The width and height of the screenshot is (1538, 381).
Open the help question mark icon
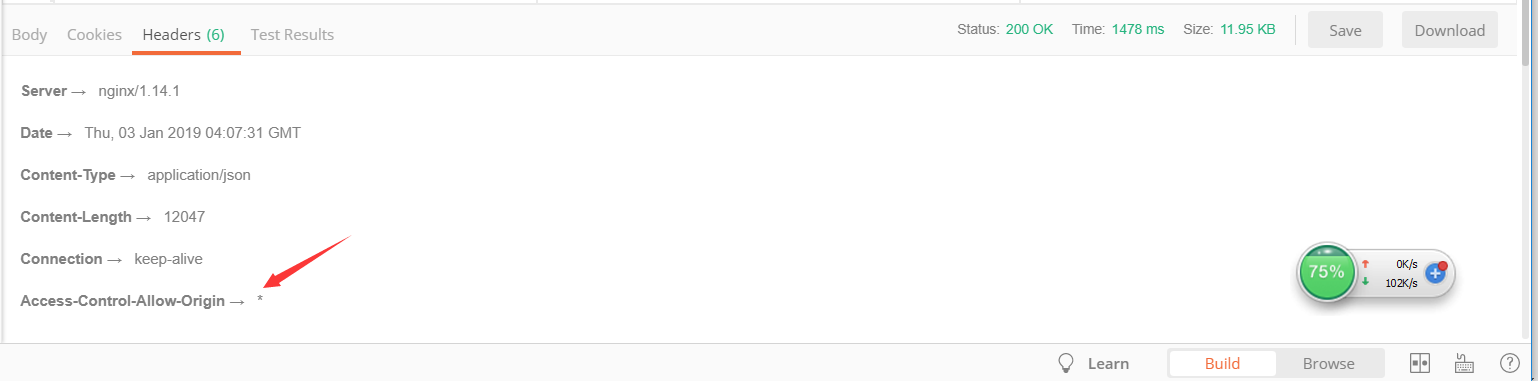(x=1511, y=363)
